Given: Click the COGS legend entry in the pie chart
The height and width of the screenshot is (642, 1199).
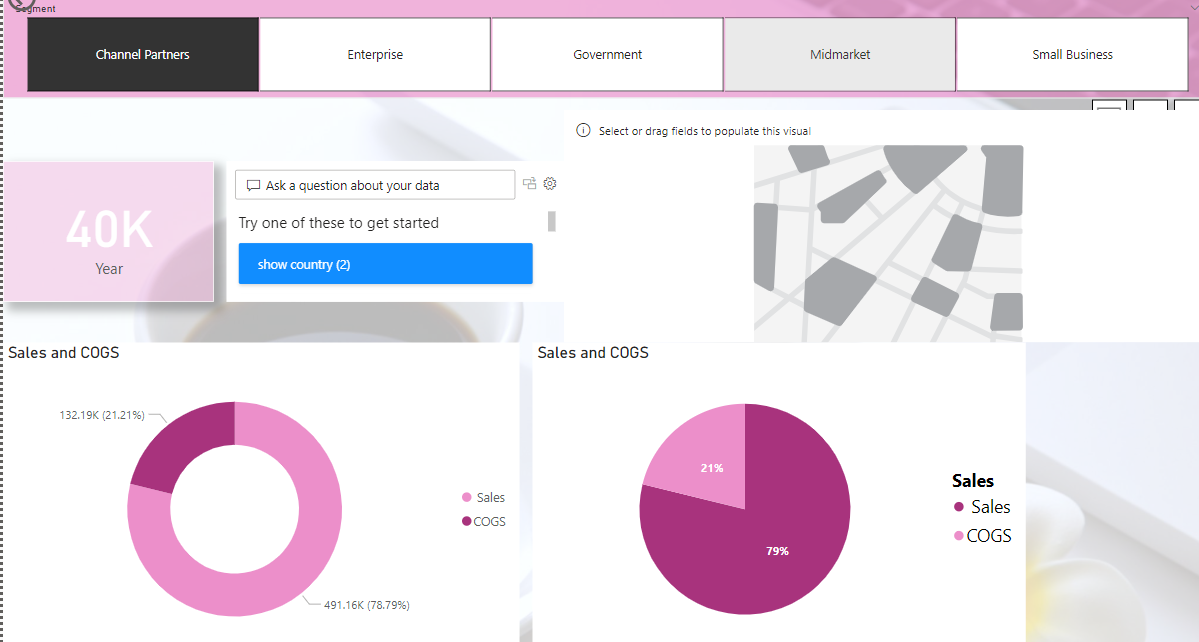Looking at the screenshot, I should coord(983,536).
